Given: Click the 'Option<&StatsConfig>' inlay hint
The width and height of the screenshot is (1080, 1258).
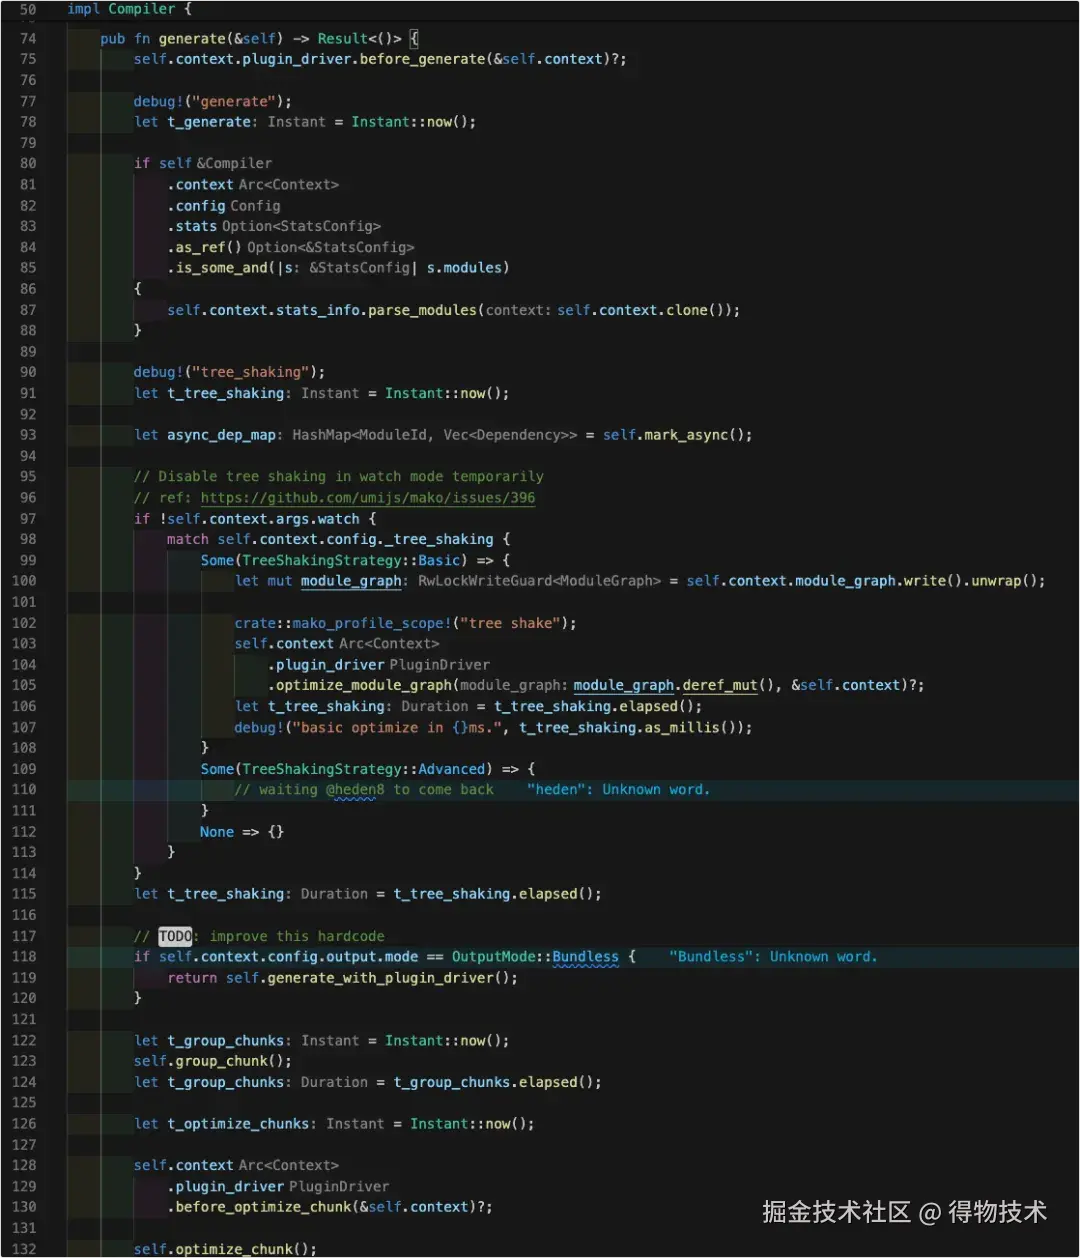Looking at the screenshot, I should tap(331, 247).
